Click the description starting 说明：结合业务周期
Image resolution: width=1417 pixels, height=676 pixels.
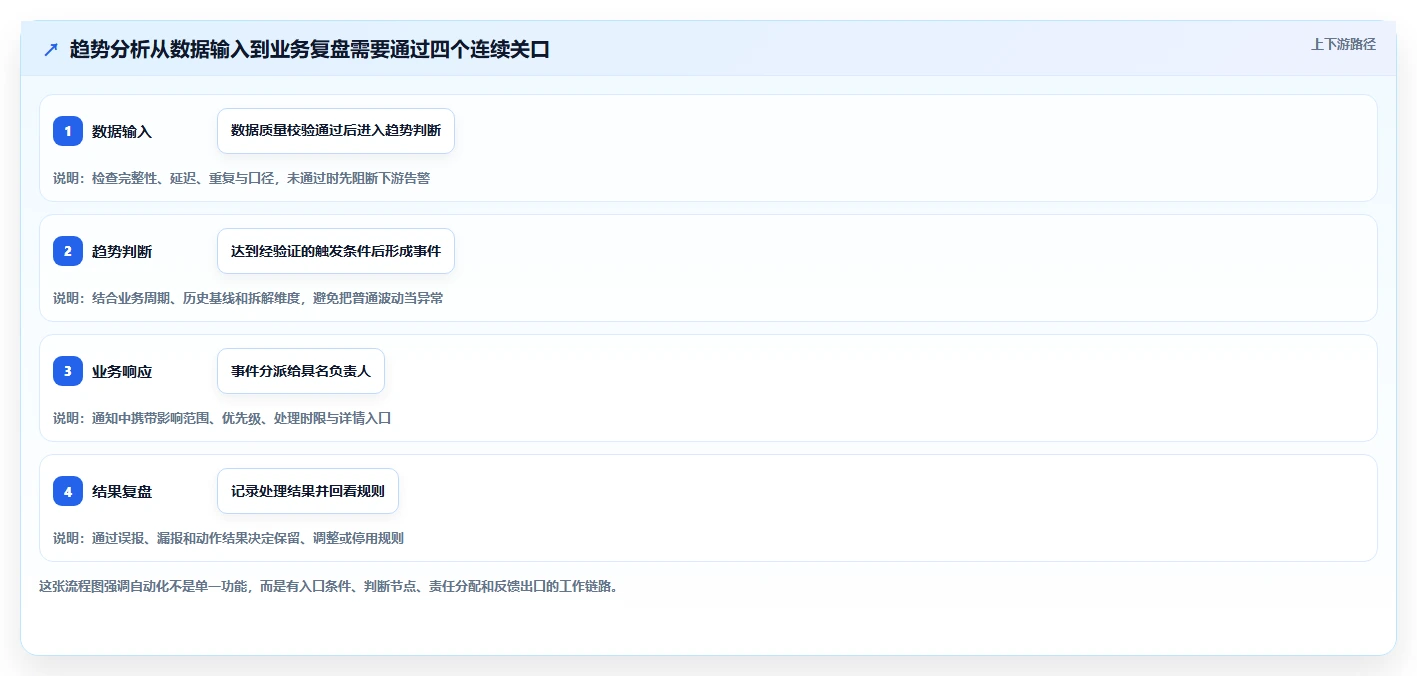tap(248, 298)
